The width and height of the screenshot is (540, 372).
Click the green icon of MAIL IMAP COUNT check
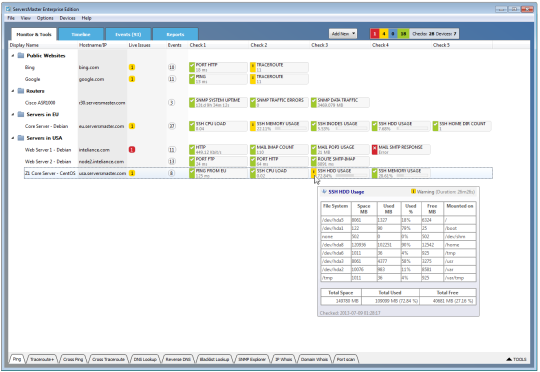coord(253,149)
